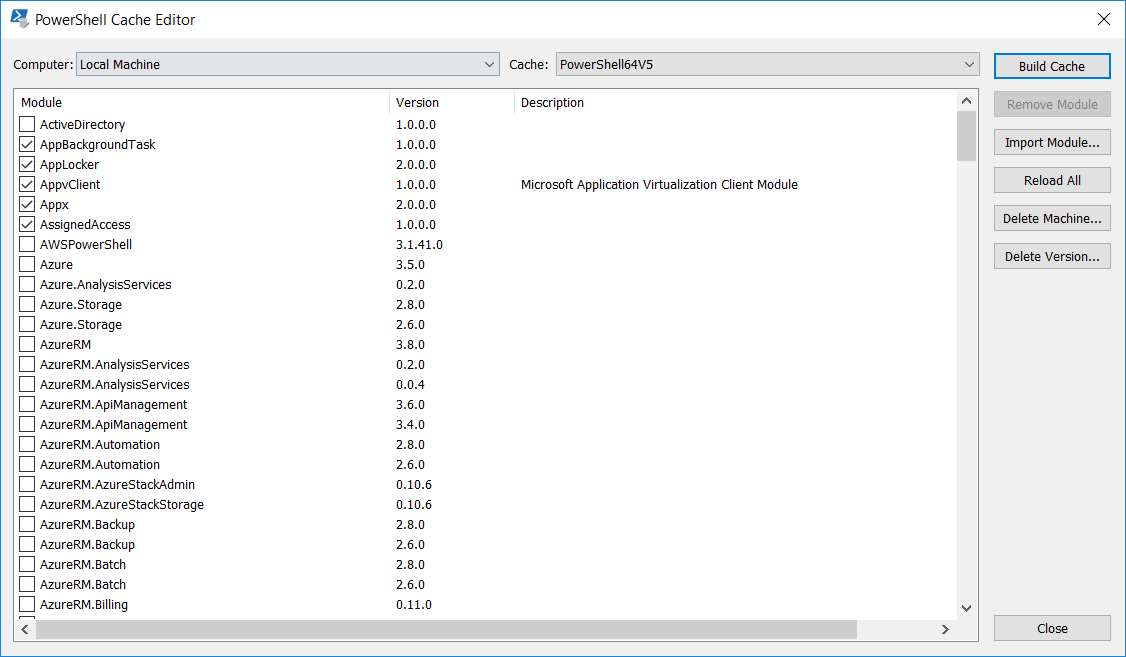The image size is (1126, 657).
Task: Check the AzureRM.AzureStackAdmin module checkbox
Action: [x=27, y=485]
